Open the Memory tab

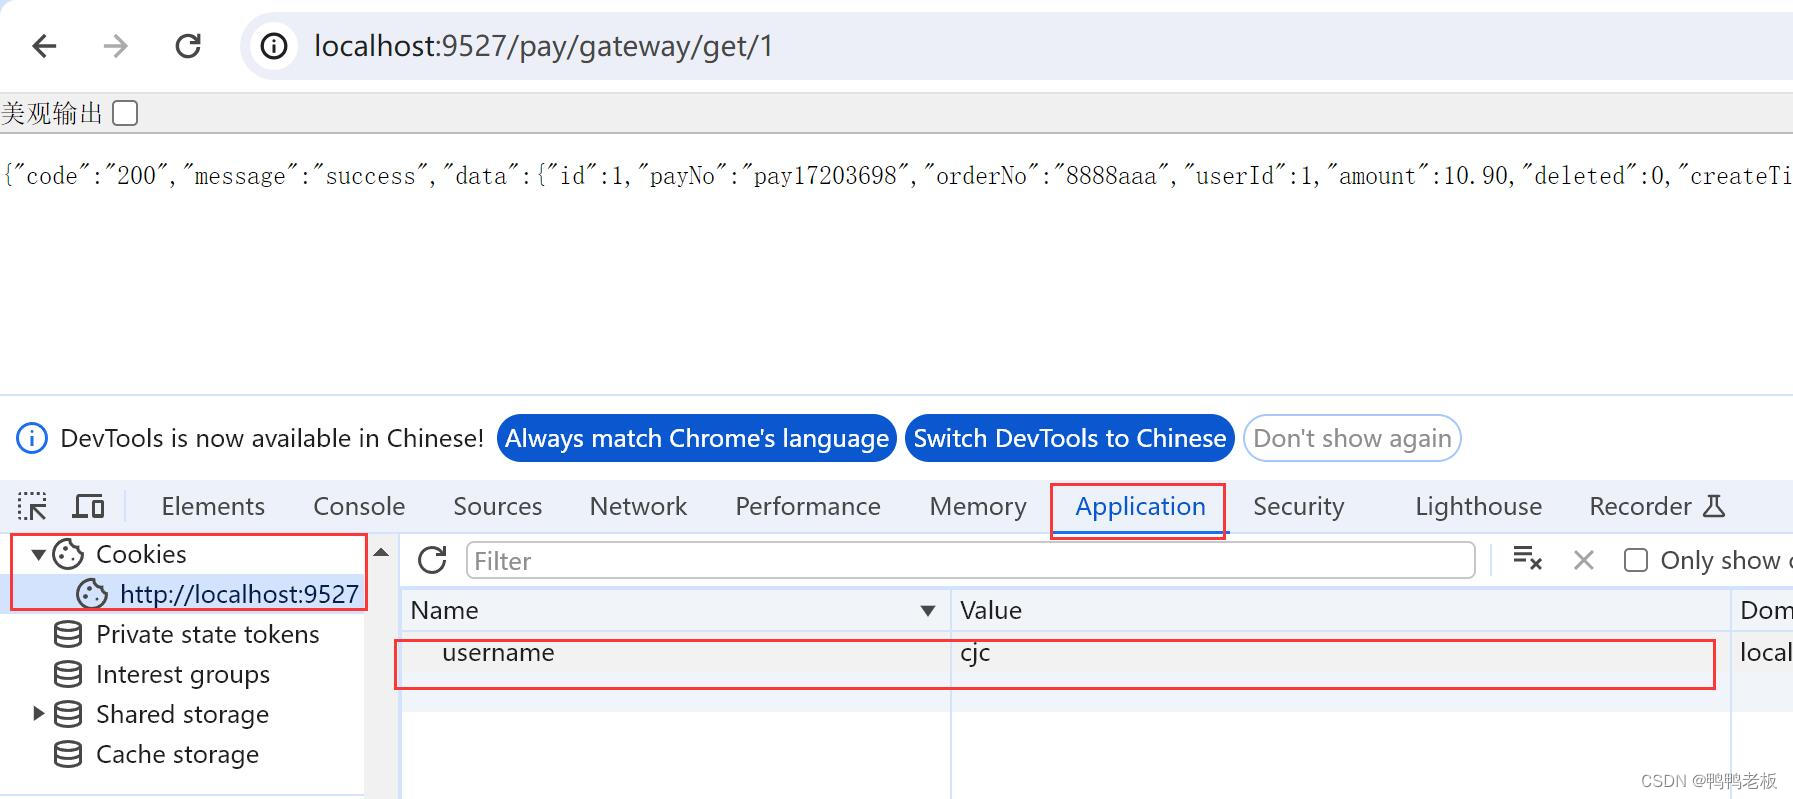coord(978,506)
